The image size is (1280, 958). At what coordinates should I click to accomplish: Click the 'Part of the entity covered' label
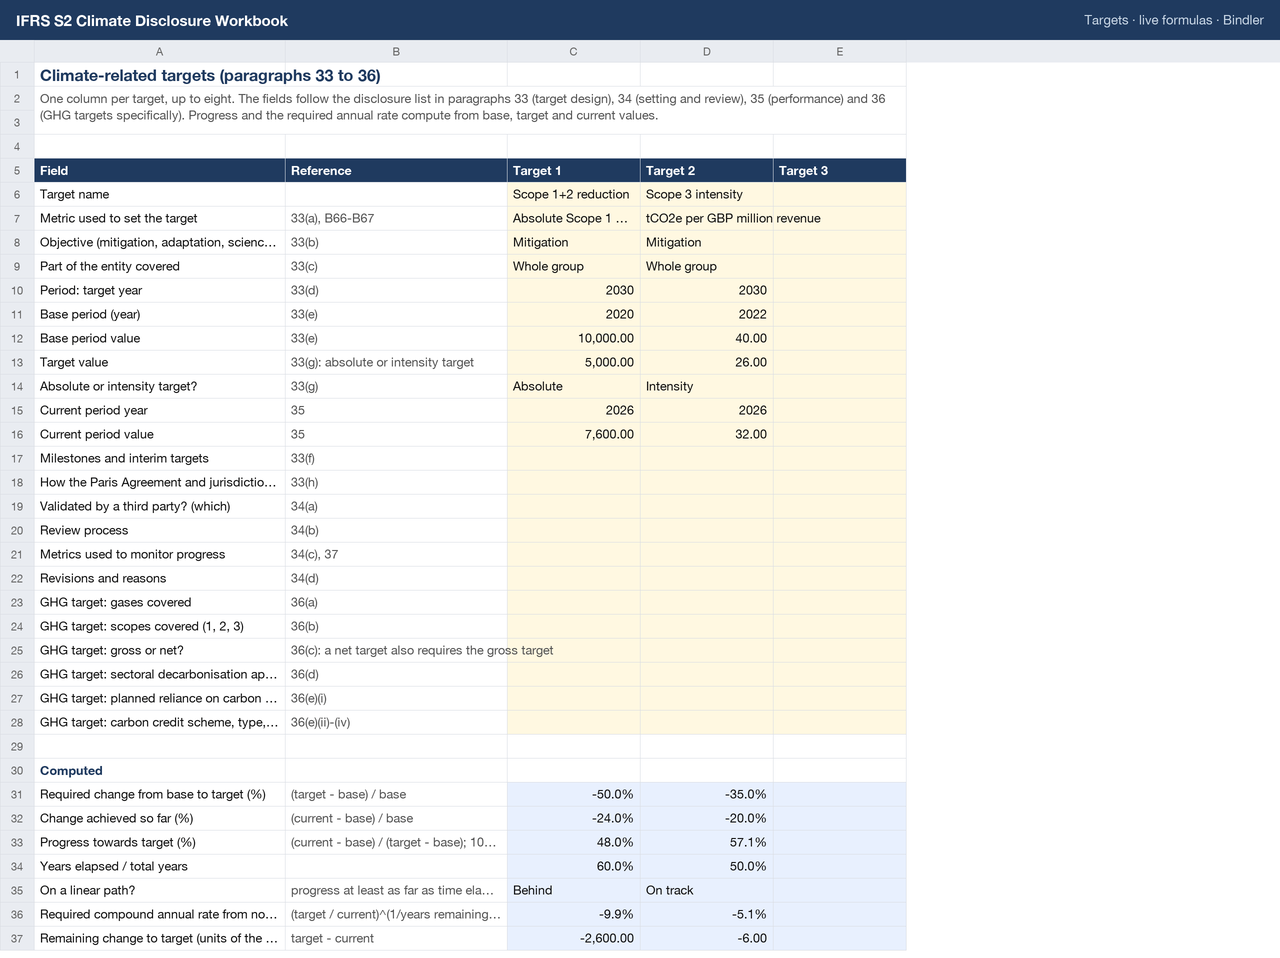tap(110, 267)
